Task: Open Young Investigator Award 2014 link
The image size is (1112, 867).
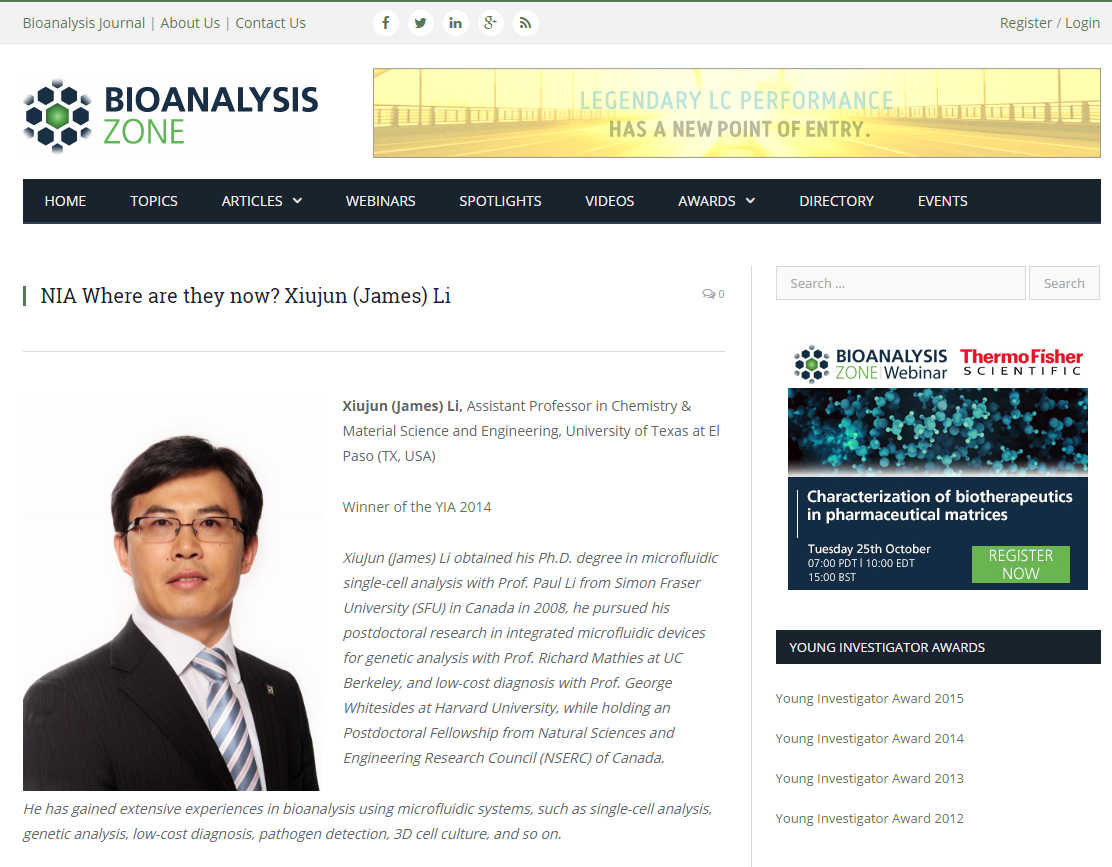Action: click(x=869, y=738)
